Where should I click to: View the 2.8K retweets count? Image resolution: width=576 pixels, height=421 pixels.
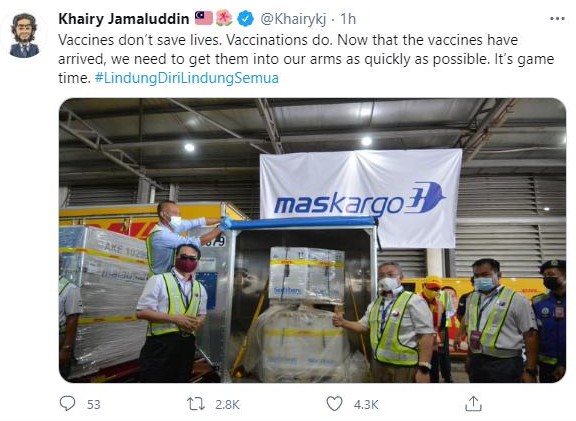(227, 404)
